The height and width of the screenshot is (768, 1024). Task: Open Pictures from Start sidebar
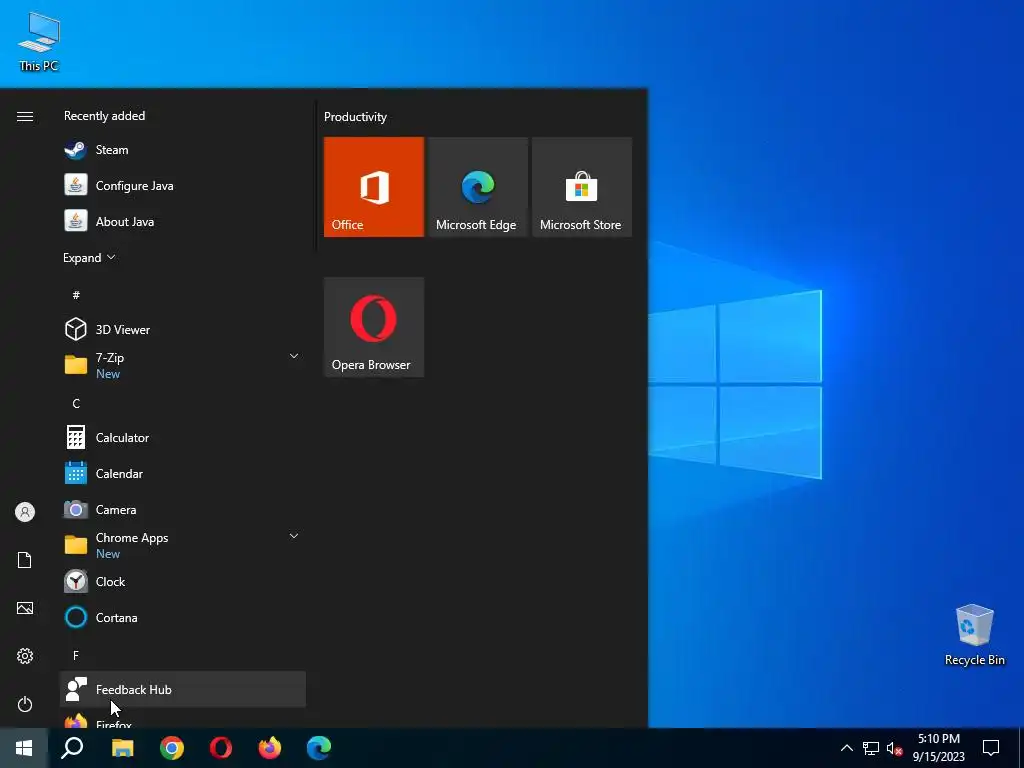coord(25,608)
